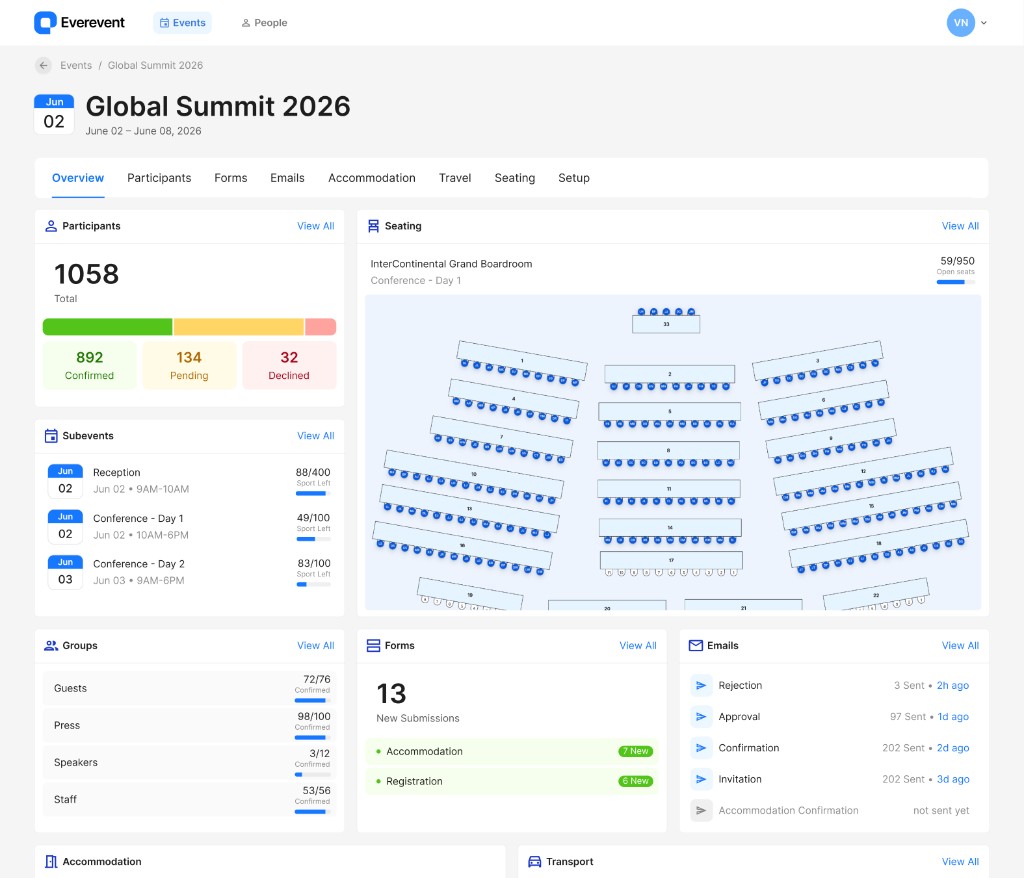1024x878 pixels.
Task: Open the VN user account dropdown
Action: (967, 22)
